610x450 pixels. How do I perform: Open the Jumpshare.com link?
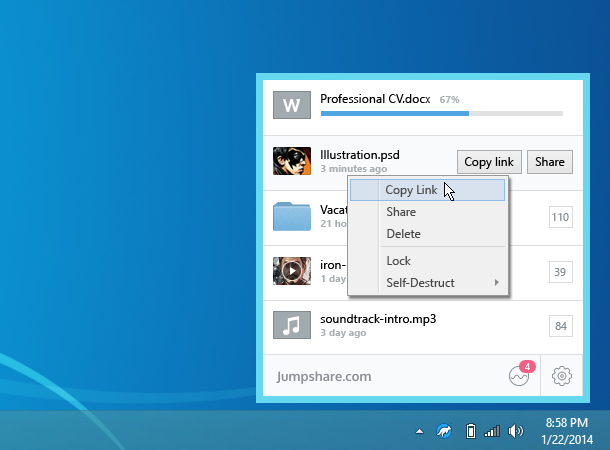323,377
